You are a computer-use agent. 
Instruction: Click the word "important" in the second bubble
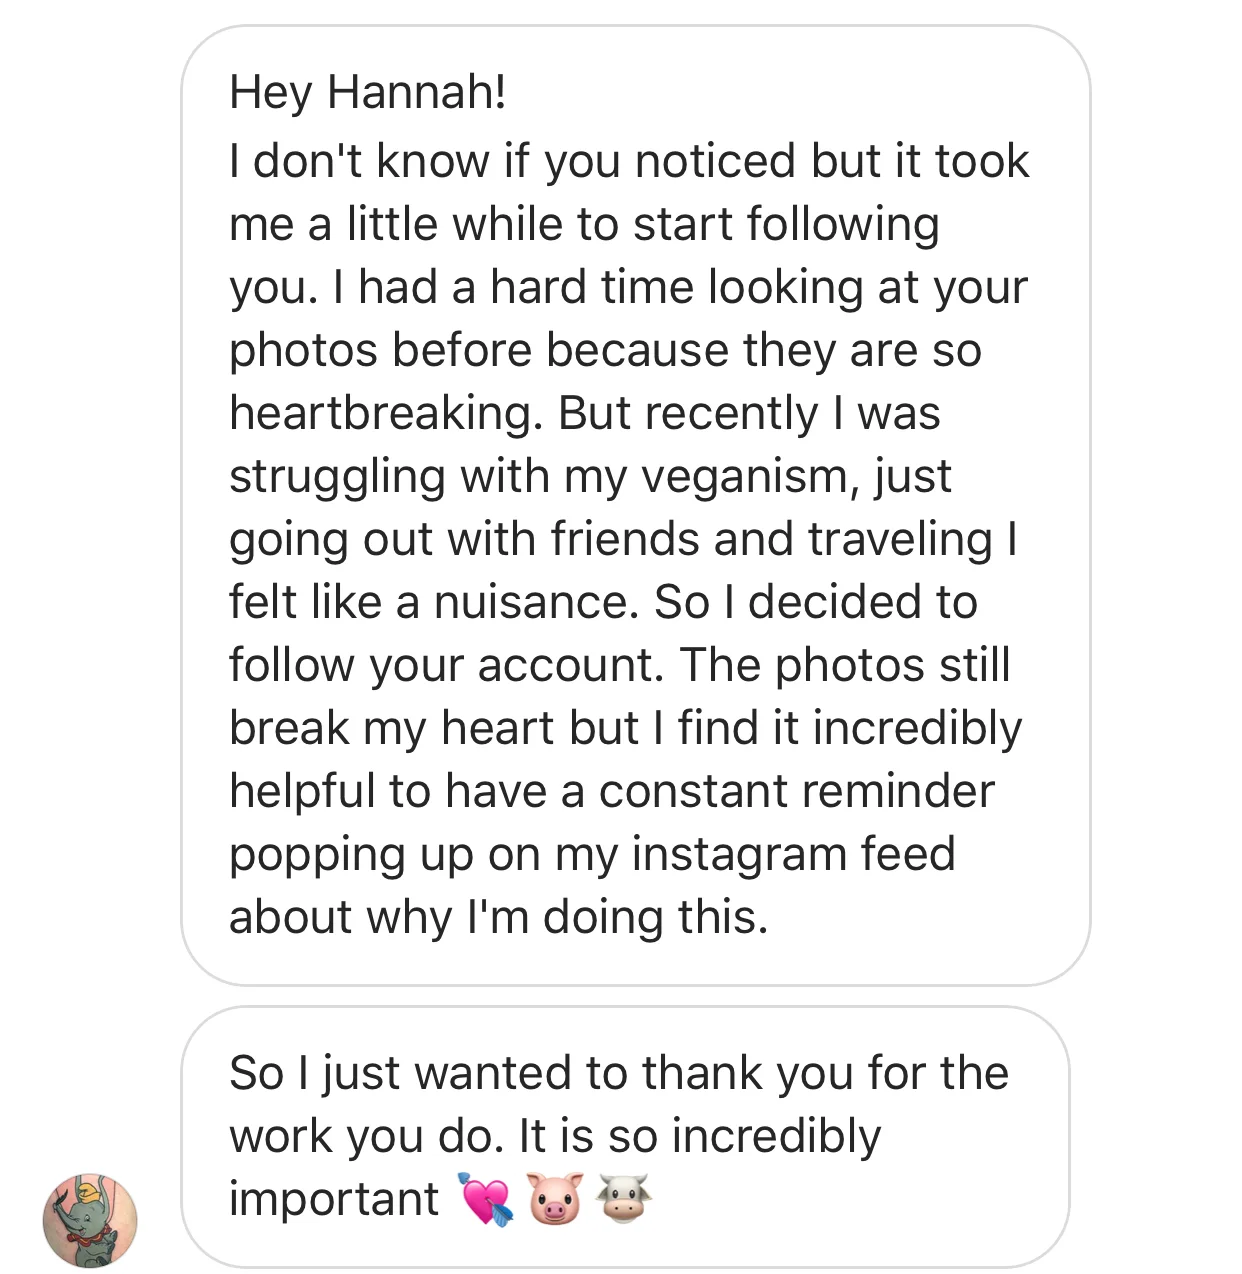tap(334, 1199)
